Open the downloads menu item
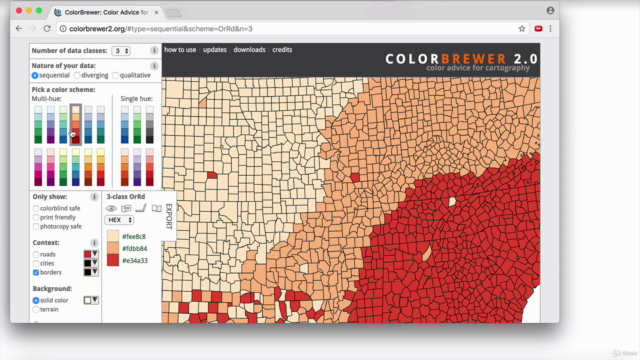This screenshot has width=640, height=360. pos(249,50)
